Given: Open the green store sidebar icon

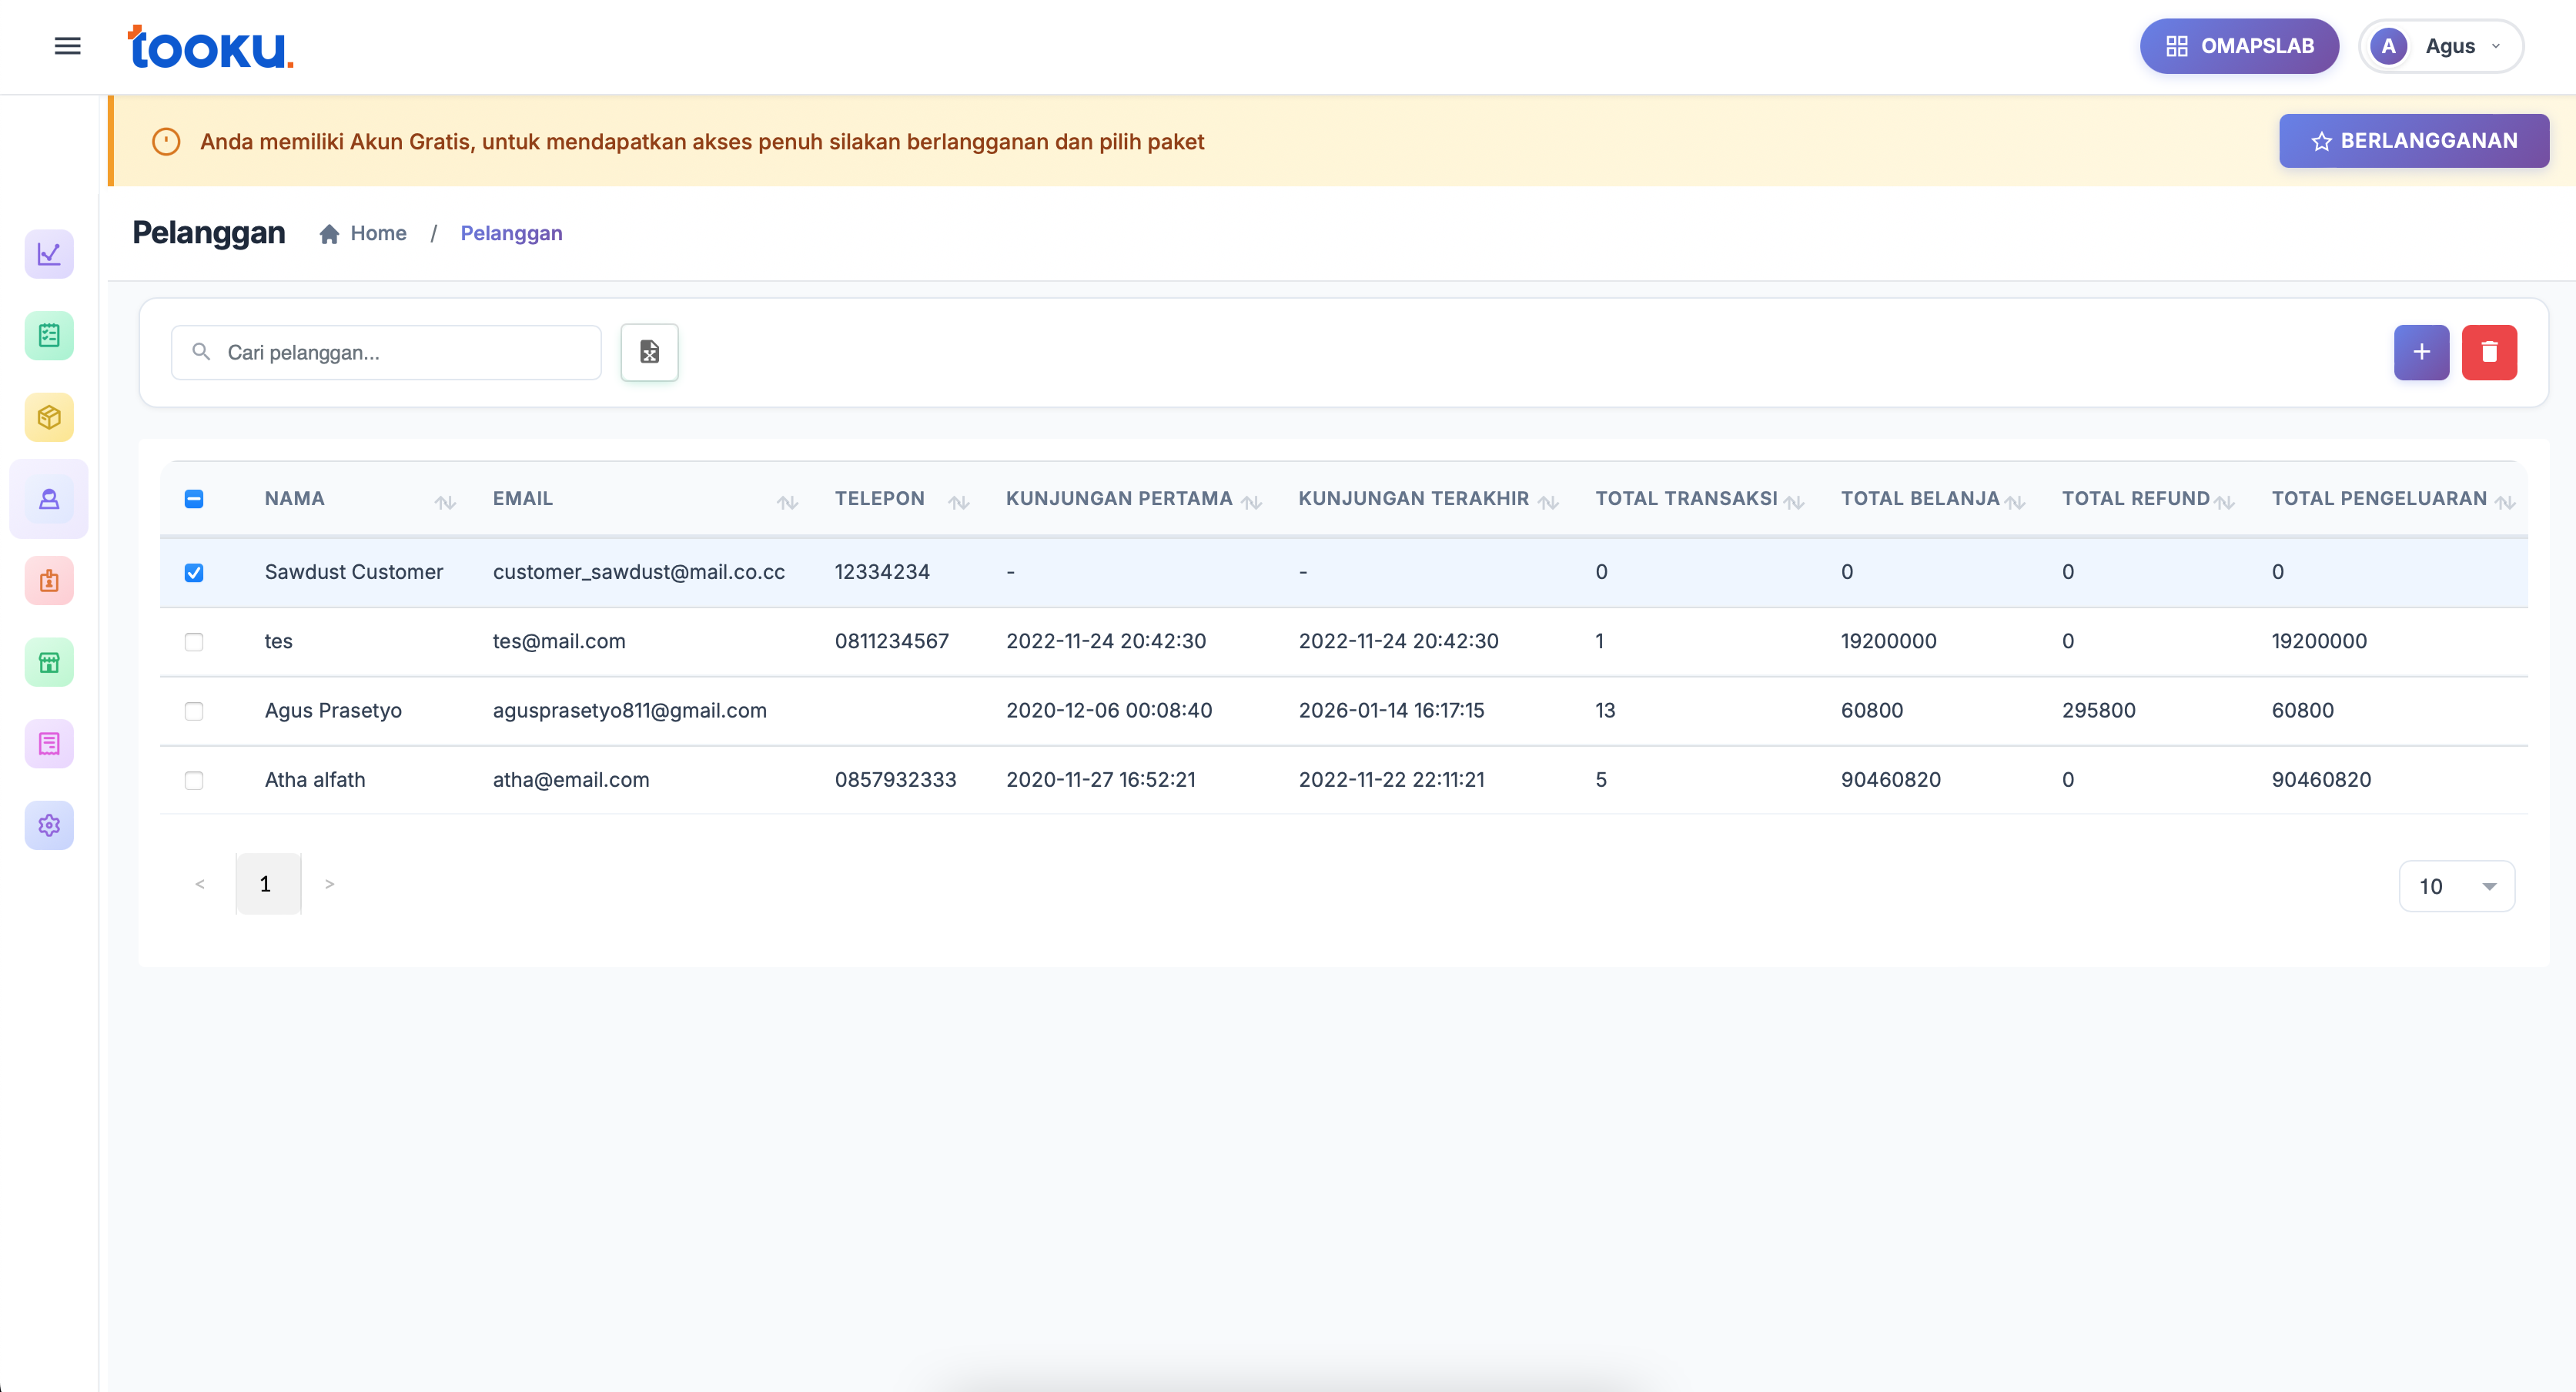Looking at the screenshot, I should (49, 662).
